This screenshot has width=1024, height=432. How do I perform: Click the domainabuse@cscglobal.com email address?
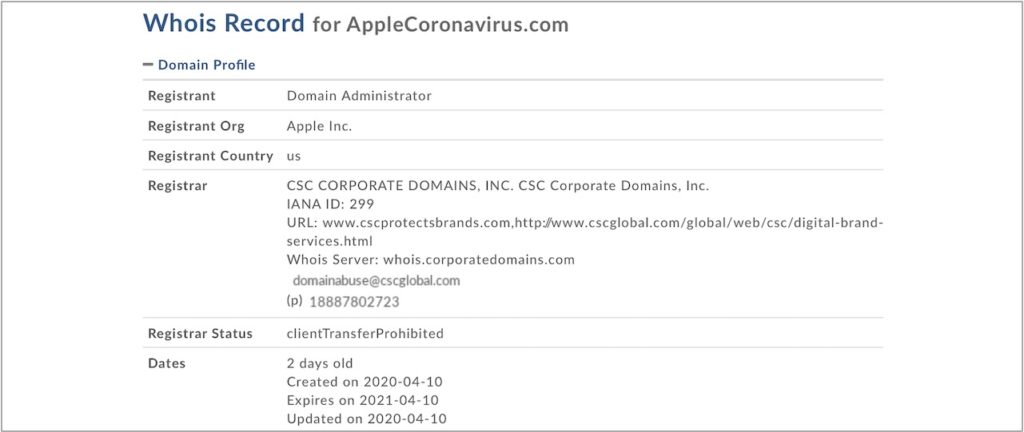[376, 281]
